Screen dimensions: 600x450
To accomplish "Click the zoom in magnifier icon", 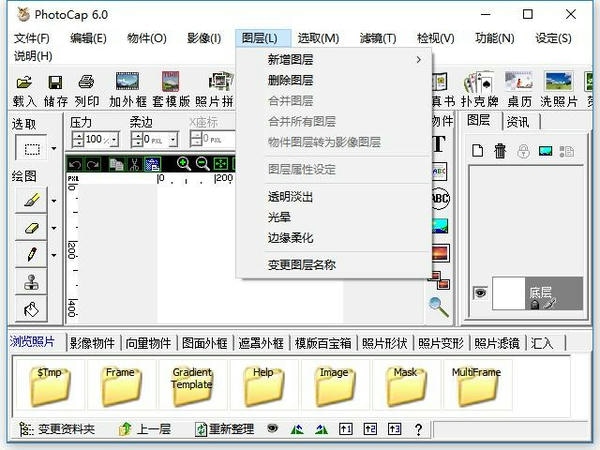I will [x=184, y=164].
